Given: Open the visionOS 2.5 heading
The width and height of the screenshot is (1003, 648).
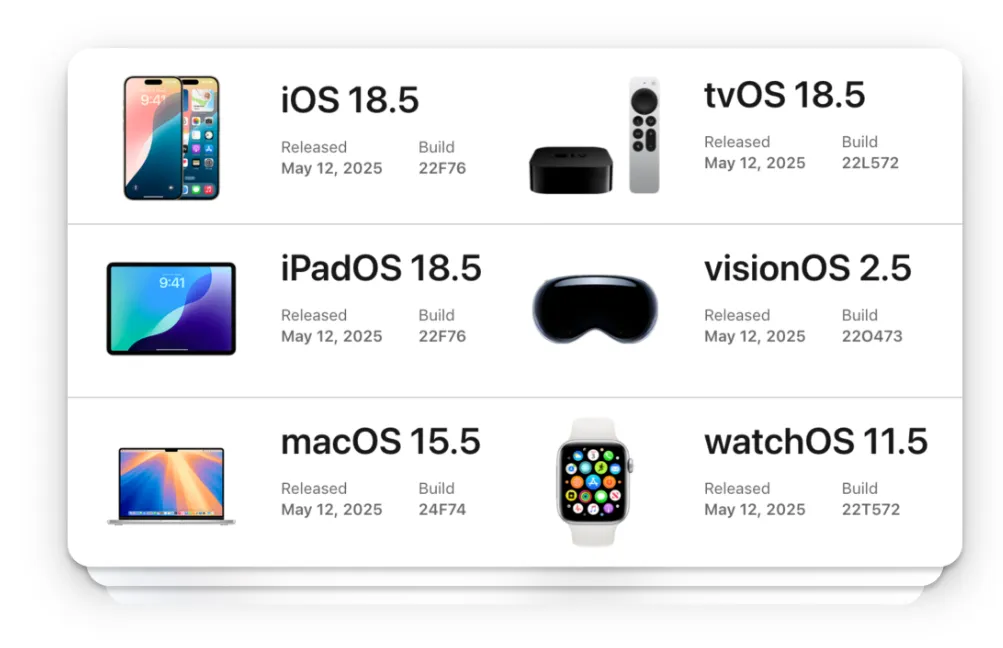Looking at the screenshot, I should (807, 269).
